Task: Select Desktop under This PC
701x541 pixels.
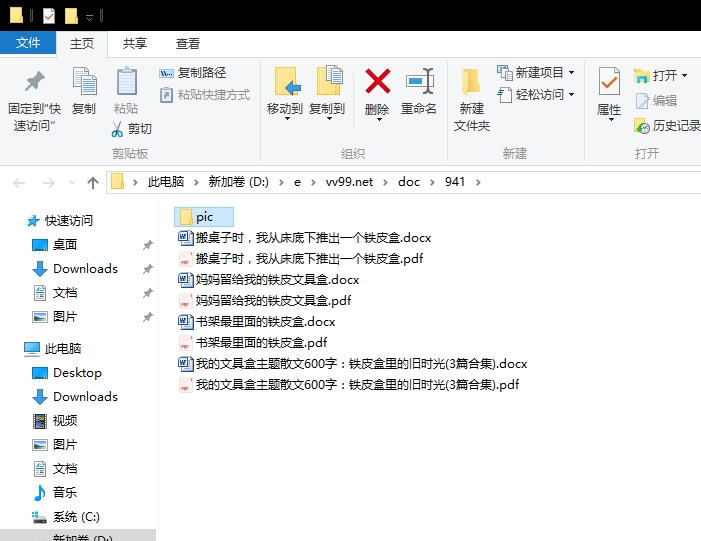Action: [67, 372]
